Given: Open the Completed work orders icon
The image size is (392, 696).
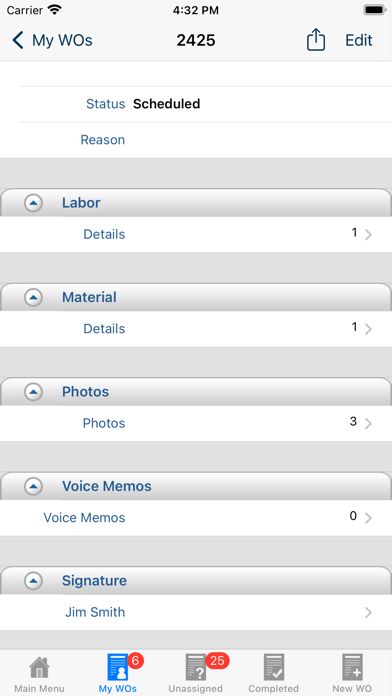Looking at the screenshot, I should click(x=274, y=668).
